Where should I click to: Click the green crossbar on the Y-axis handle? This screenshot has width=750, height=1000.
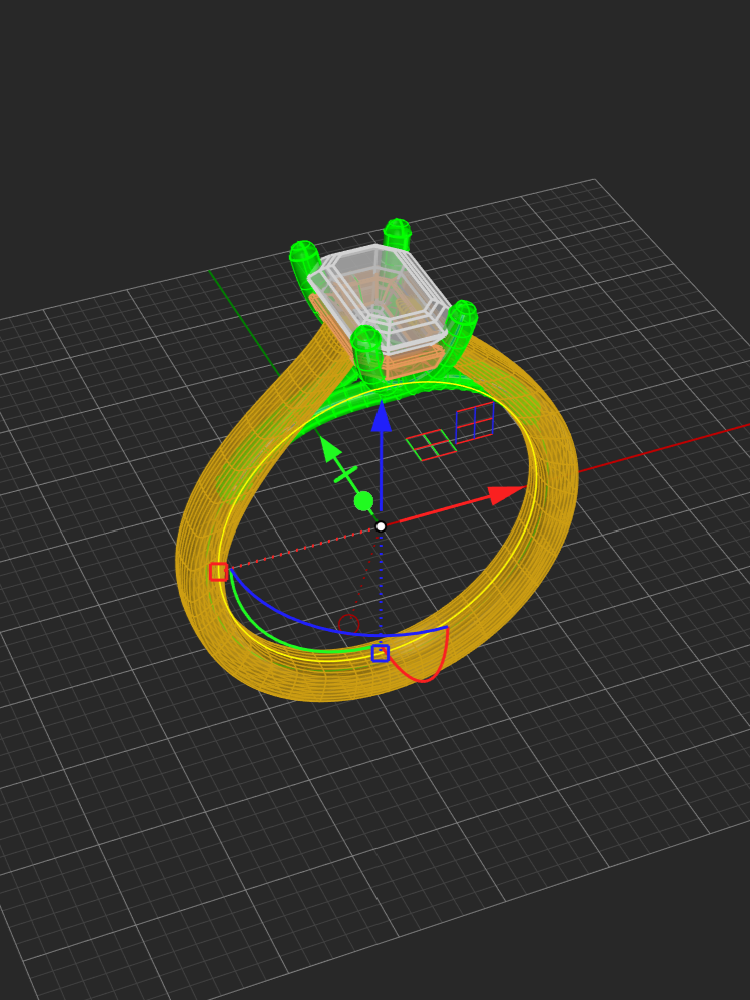coord(345,474)
